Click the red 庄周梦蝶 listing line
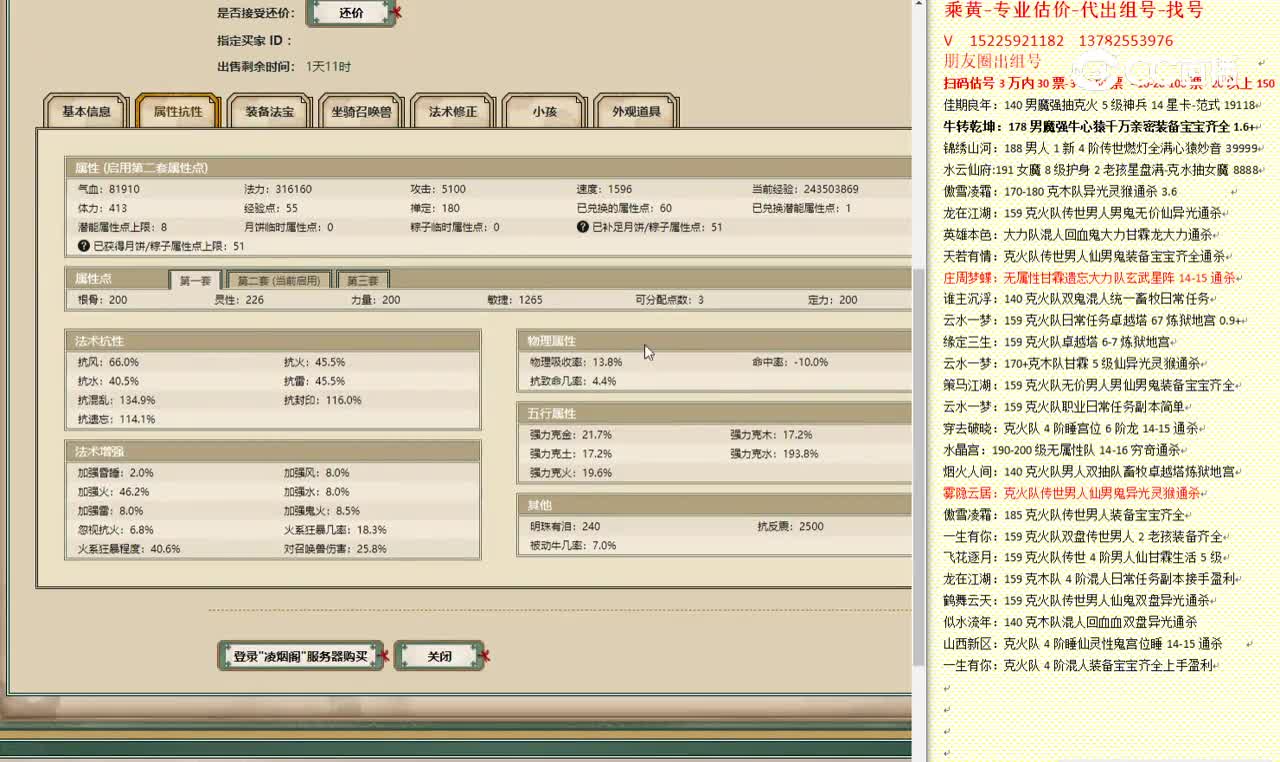 point(1089,278)
